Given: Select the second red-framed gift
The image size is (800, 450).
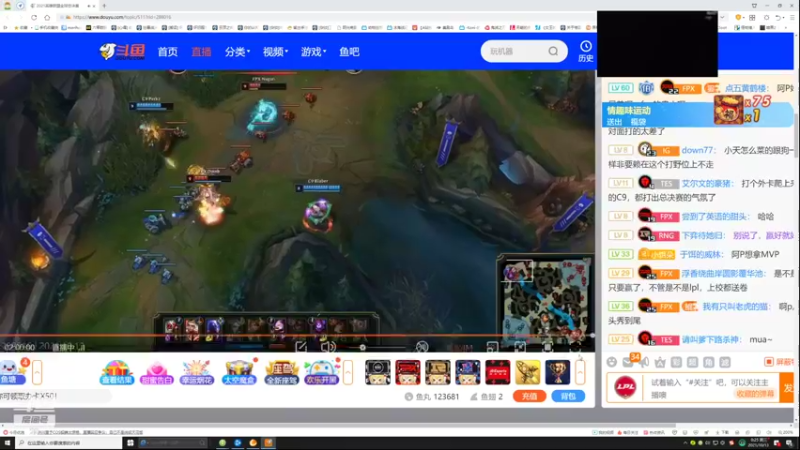Looking at the screenshot, I should click(x=408, y=372).
